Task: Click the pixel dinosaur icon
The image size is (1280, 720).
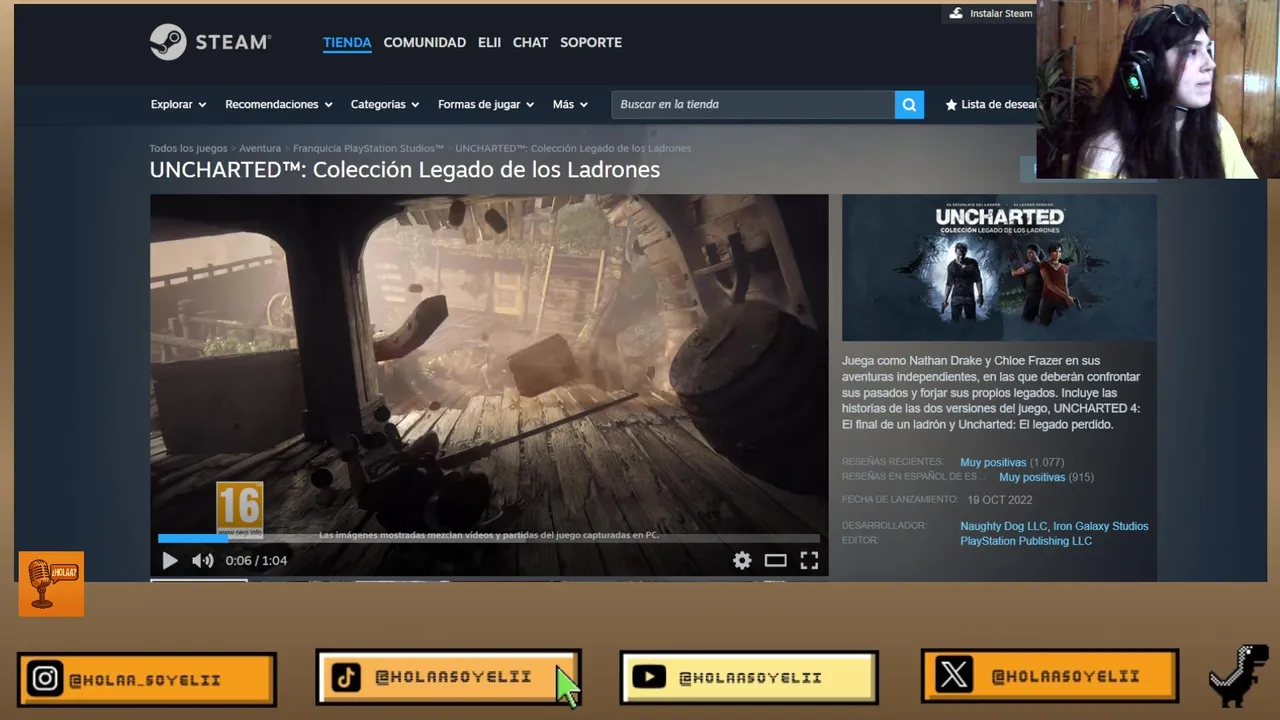Action: tap(1240, 675)
